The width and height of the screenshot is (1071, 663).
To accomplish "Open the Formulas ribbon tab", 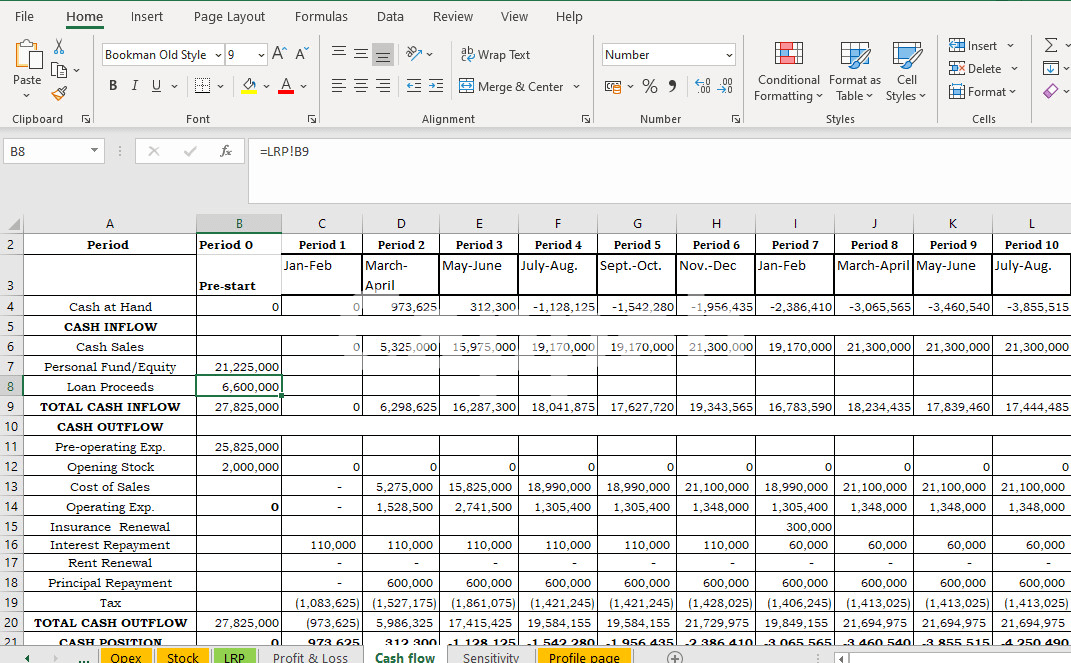I will point(321,17).
